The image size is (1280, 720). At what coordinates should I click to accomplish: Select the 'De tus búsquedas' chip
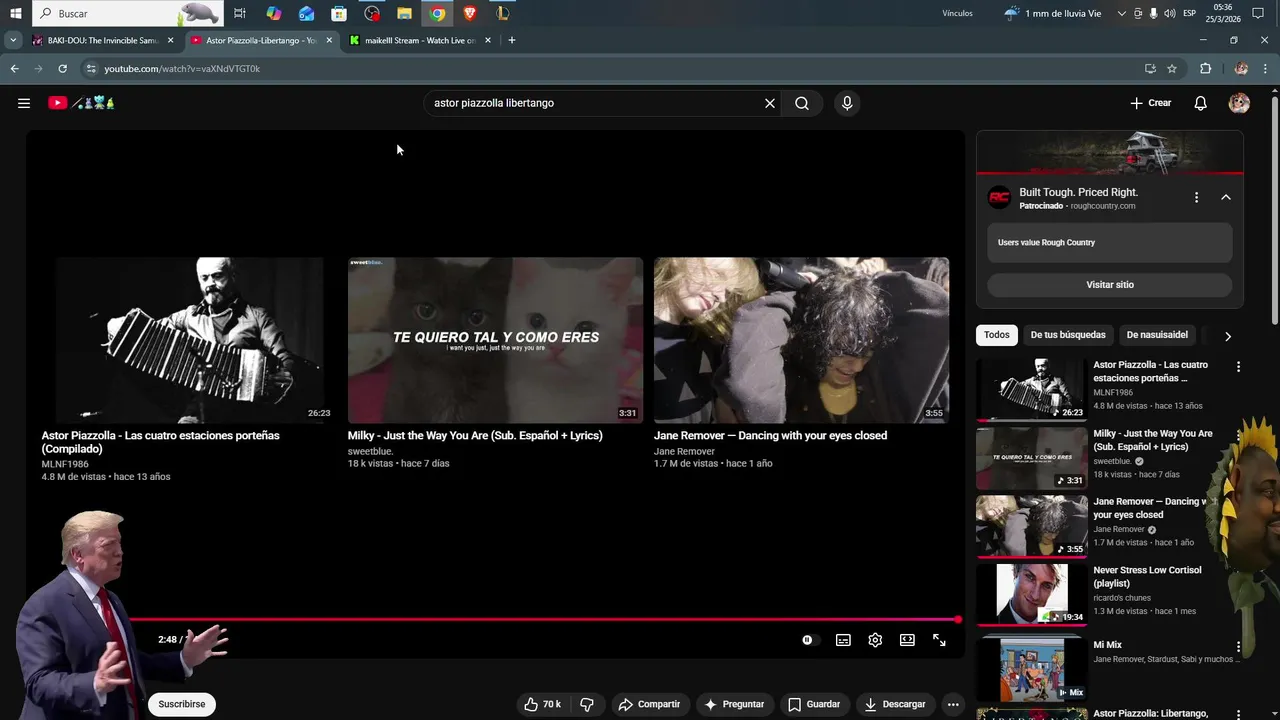pyautogui.click(x=1068, y=335)
